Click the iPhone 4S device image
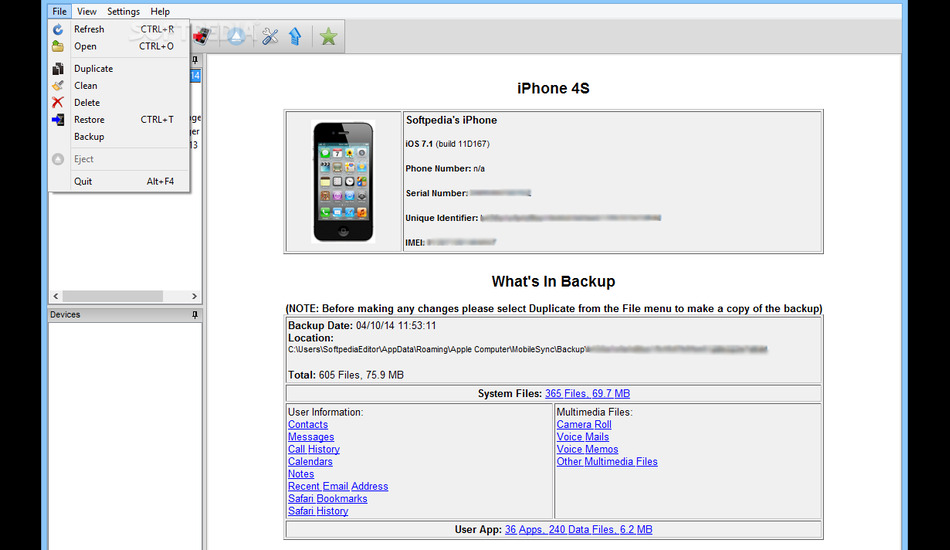 click(343, 182)
